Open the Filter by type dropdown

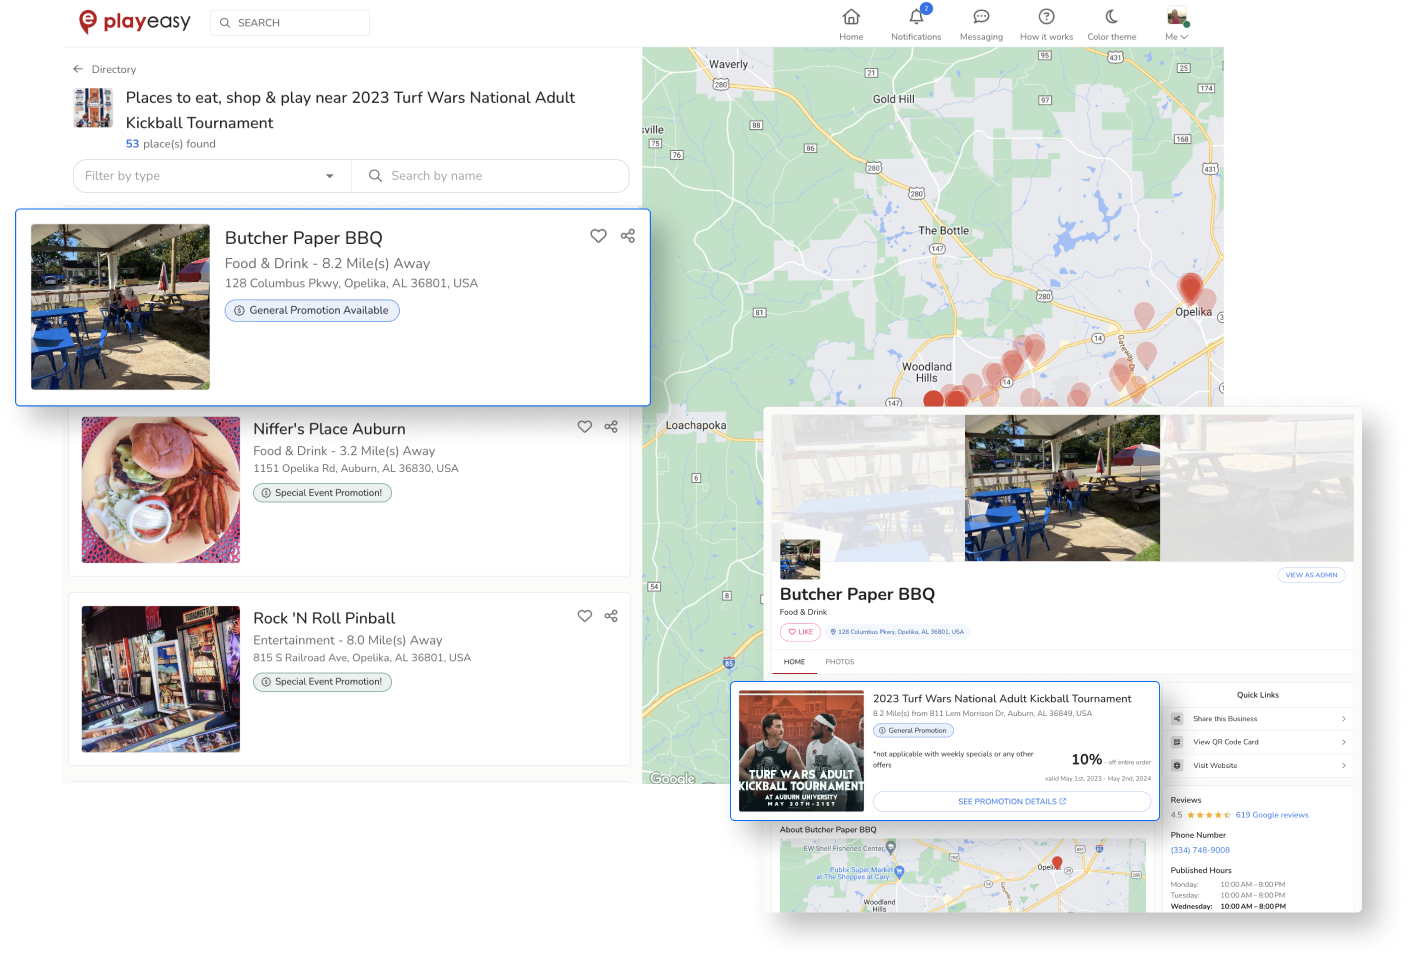coord(212,176)
